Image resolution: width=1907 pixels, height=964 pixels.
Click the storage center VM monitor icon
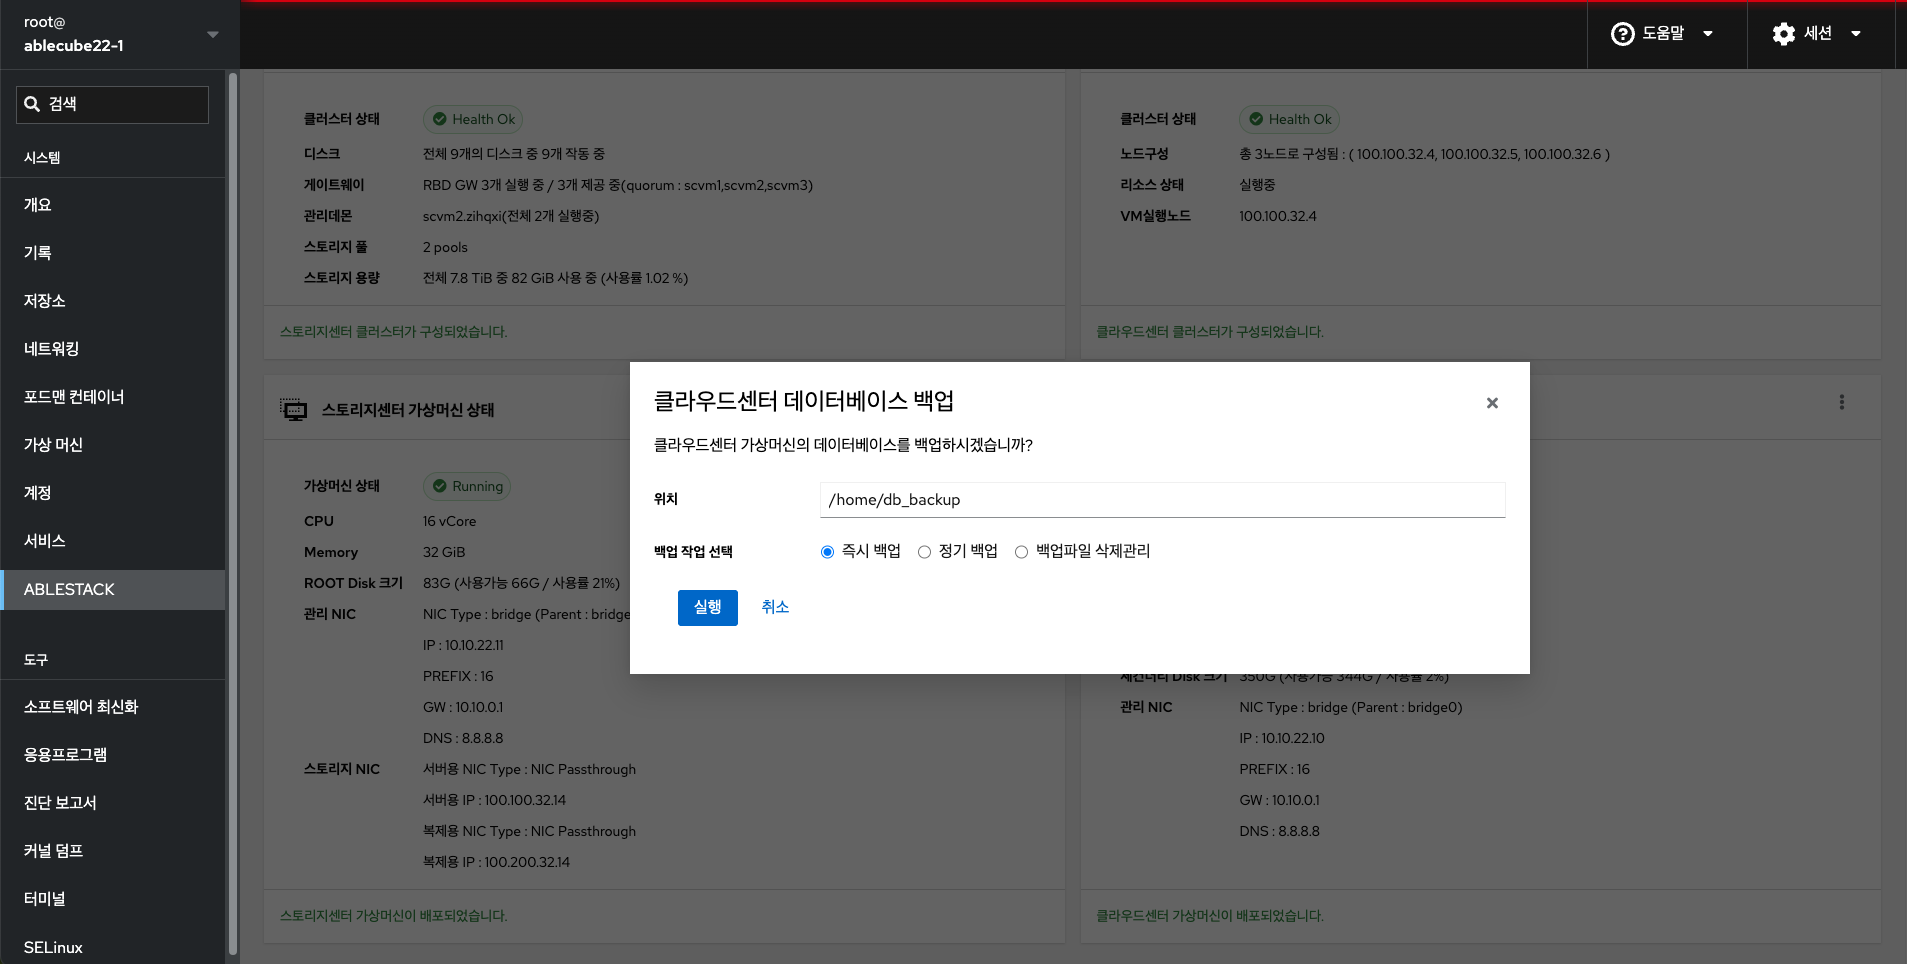point(294,410)
